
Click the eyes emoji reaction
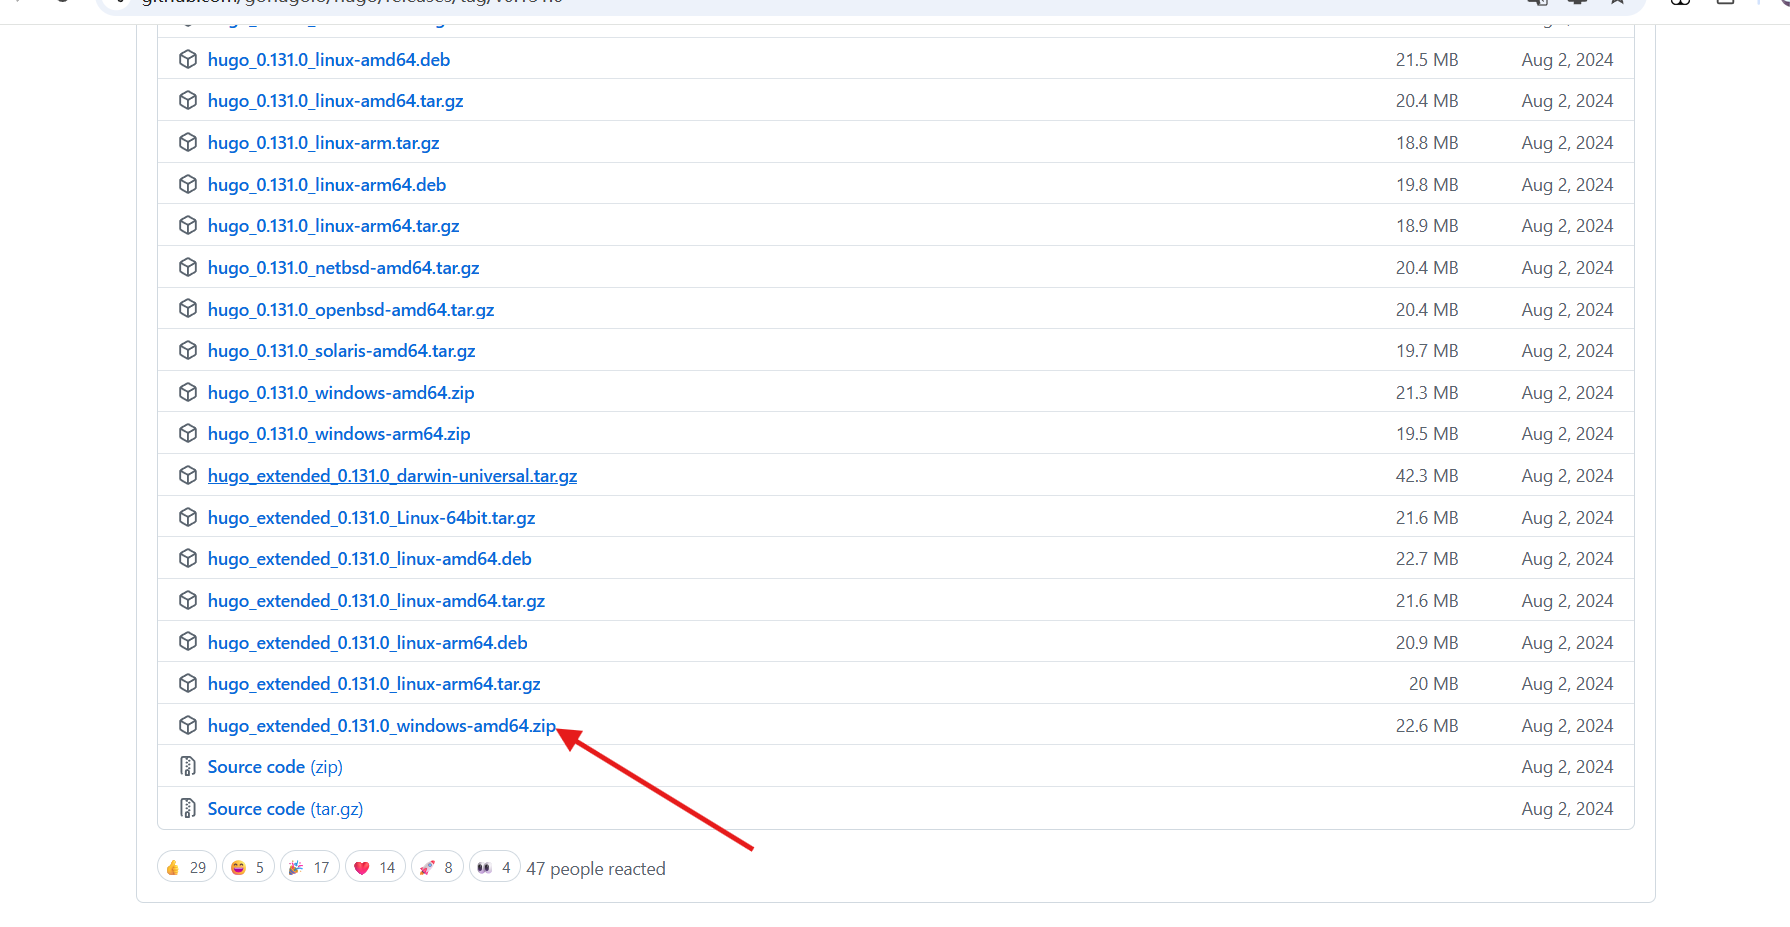494,867
